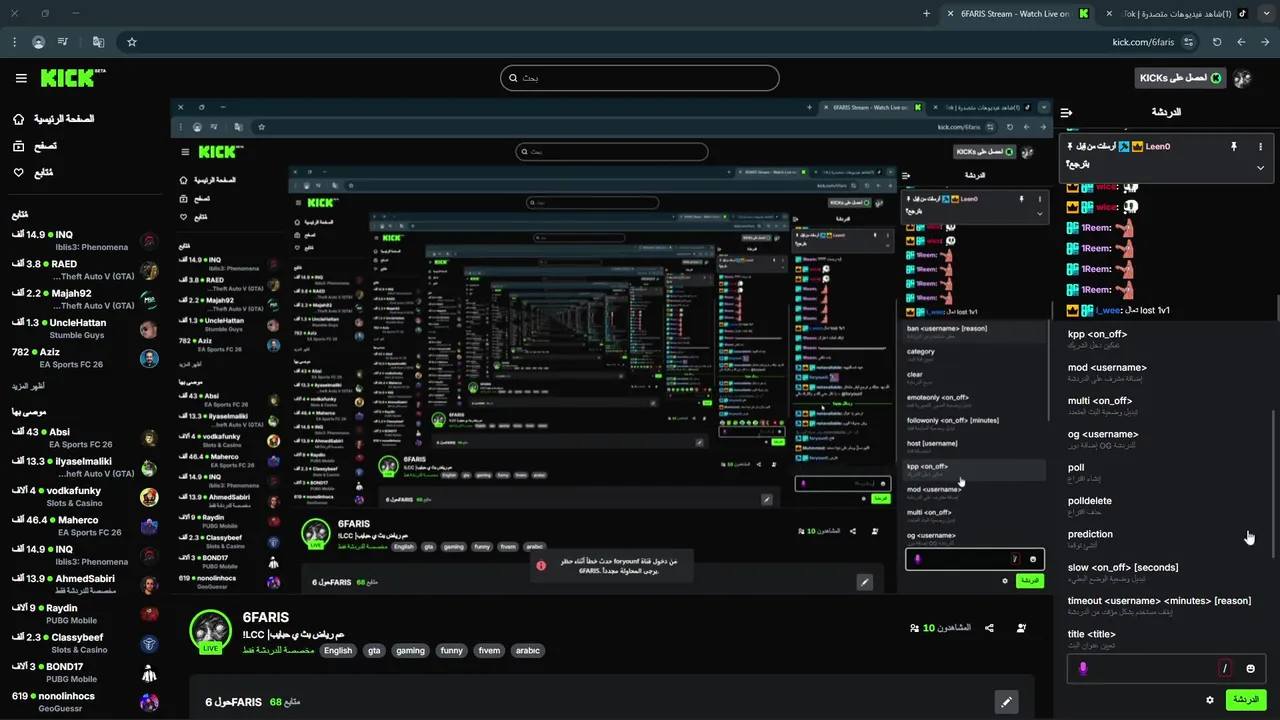This screenshot has height=720, width=1280.
Task: Expand the pinned message chevron
Action: click(1260, 168)
